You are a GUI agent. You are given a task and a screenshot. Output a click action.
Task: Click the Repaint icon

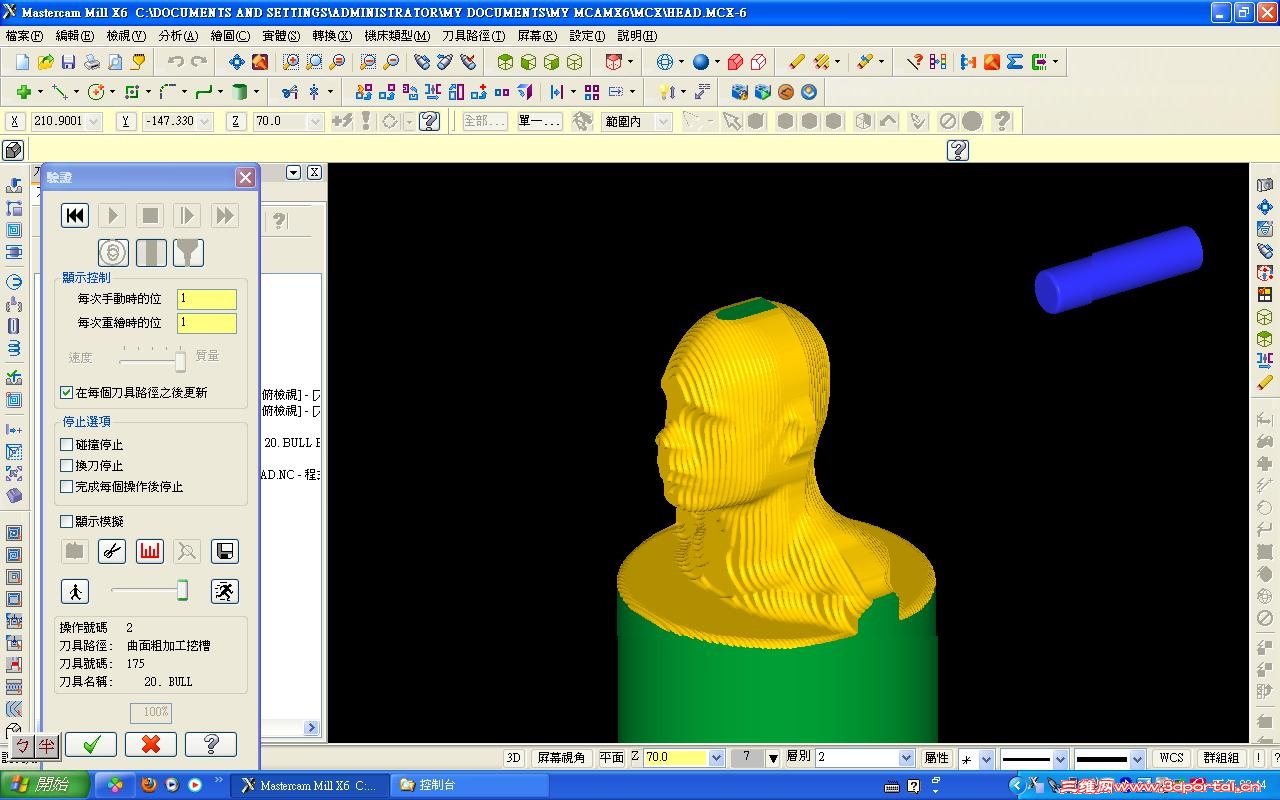260,62
